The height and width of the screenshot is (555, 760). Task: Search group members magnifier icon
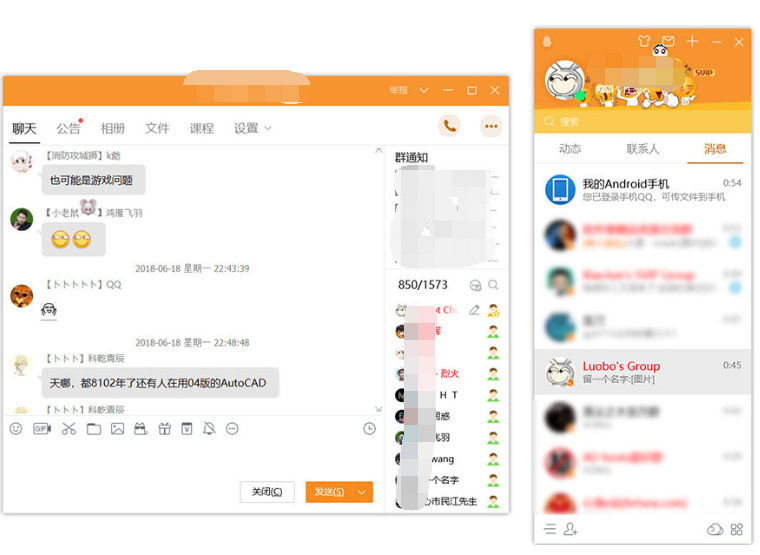493,285
